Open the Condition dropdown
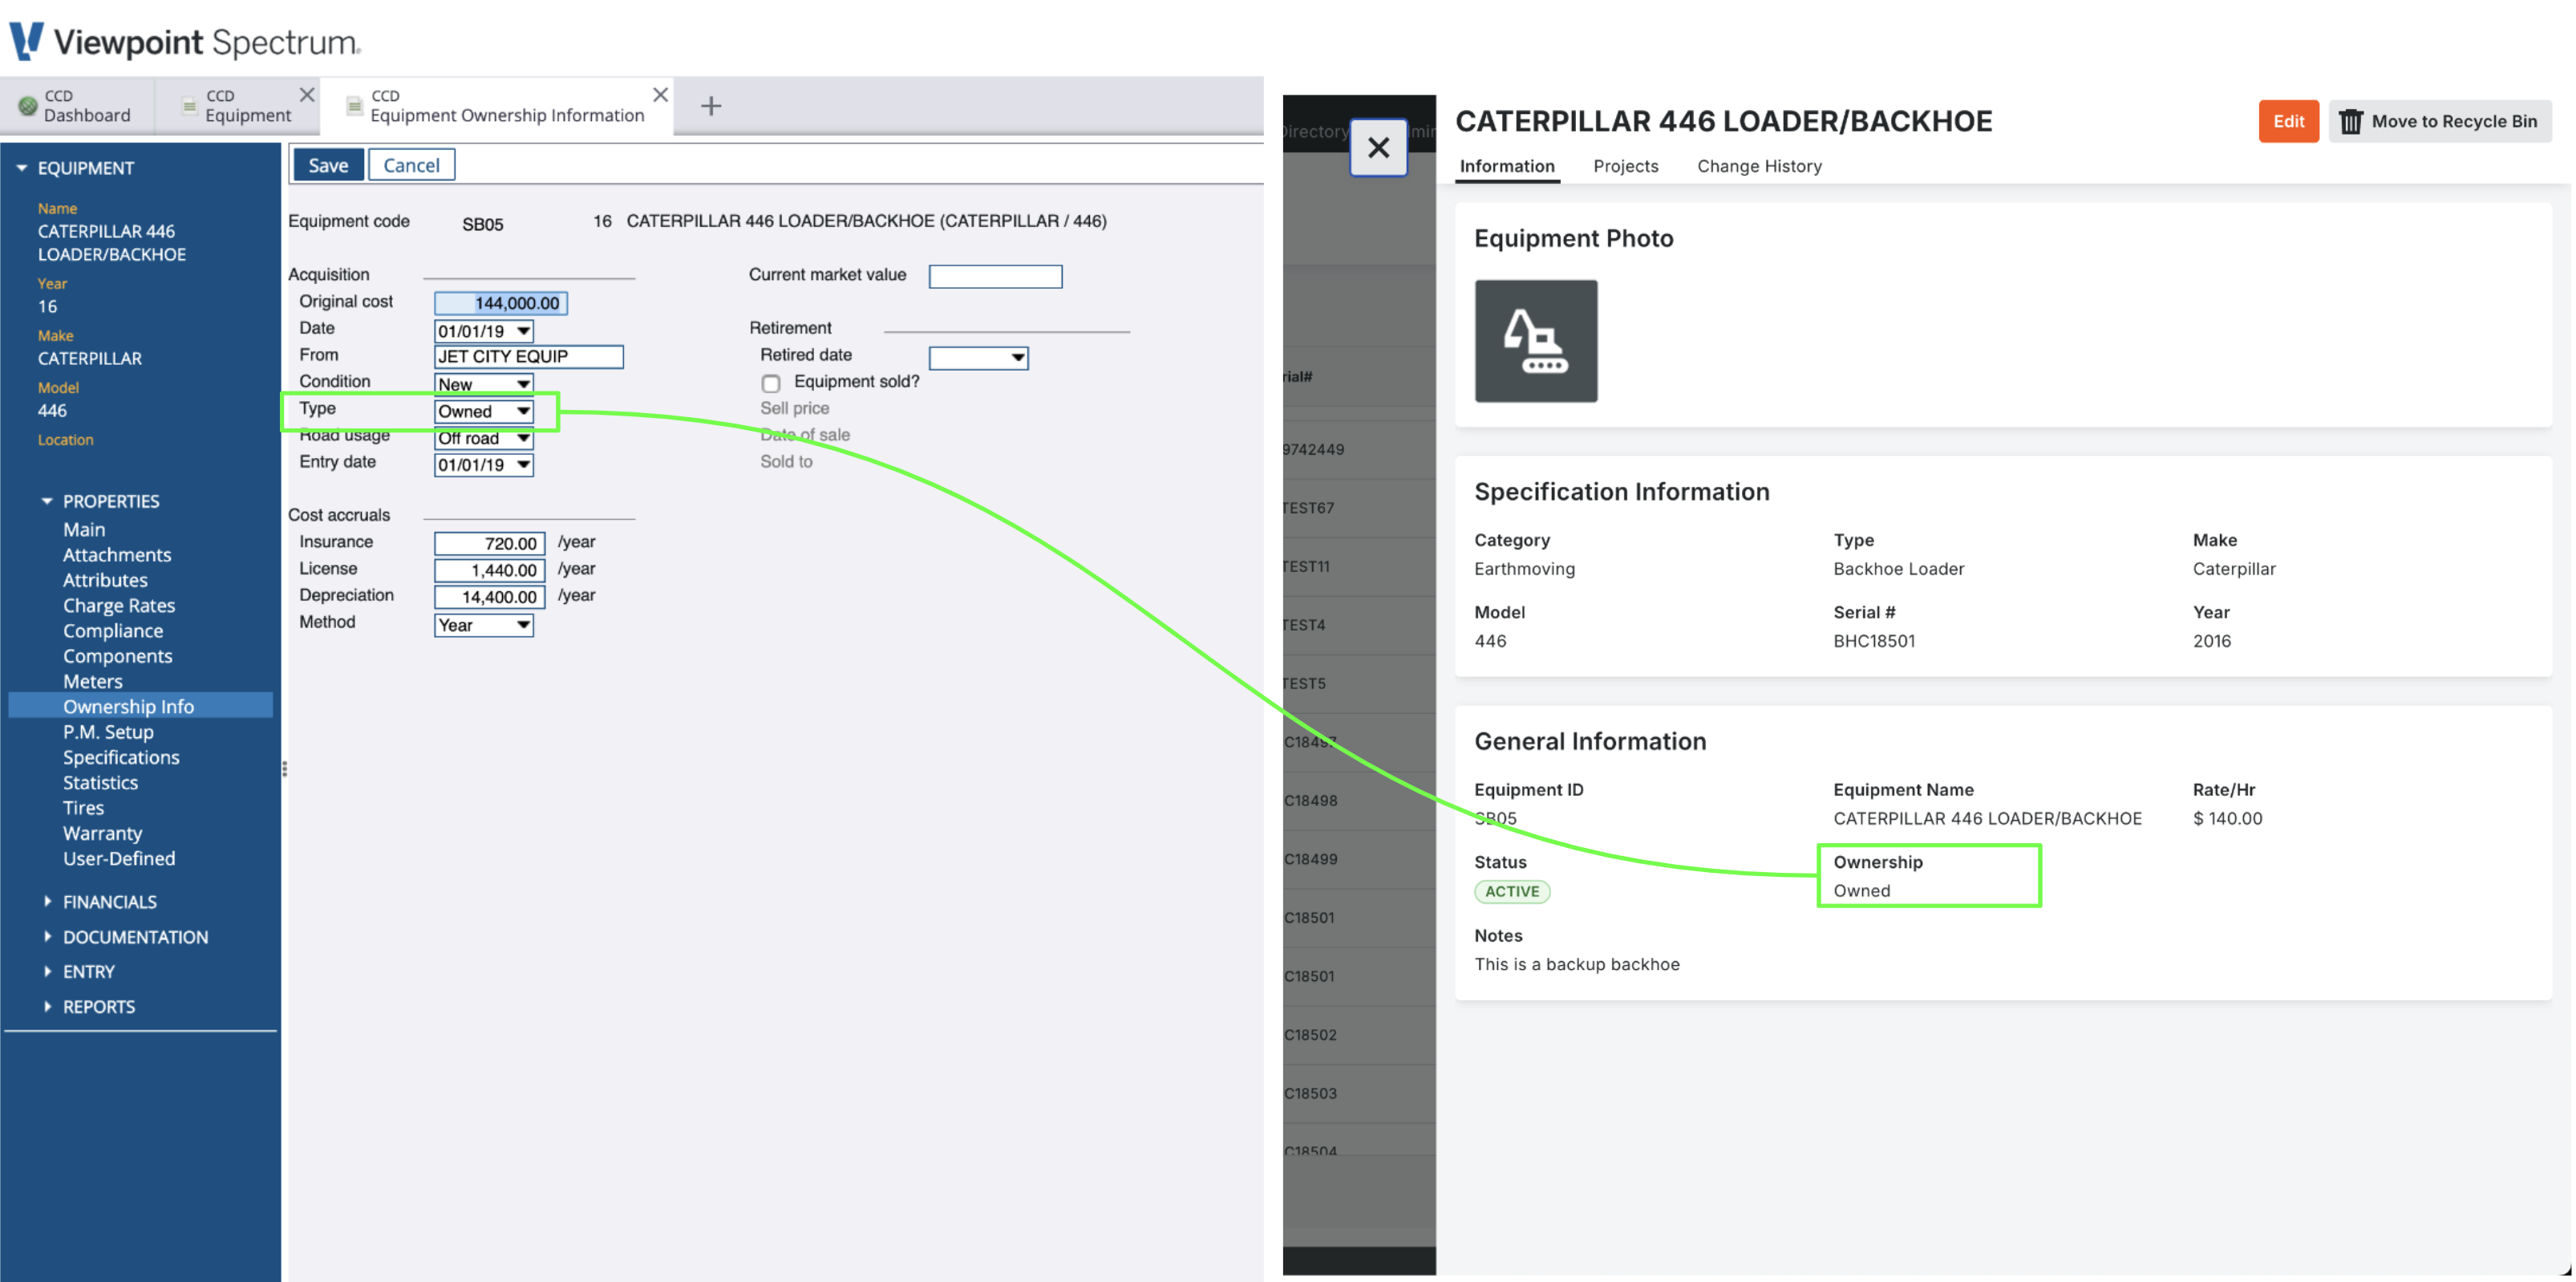The width and height of the screenshot is (2576, 1282). click(x=483, y=384)
